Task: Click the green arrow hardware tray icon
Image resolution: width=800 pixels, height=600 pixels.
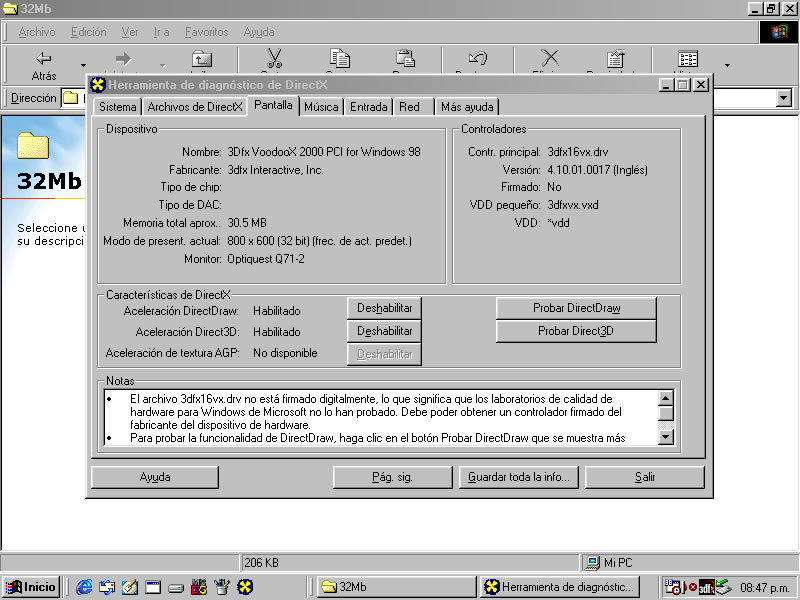Action: pyautogui.click(x=724, y=588)
